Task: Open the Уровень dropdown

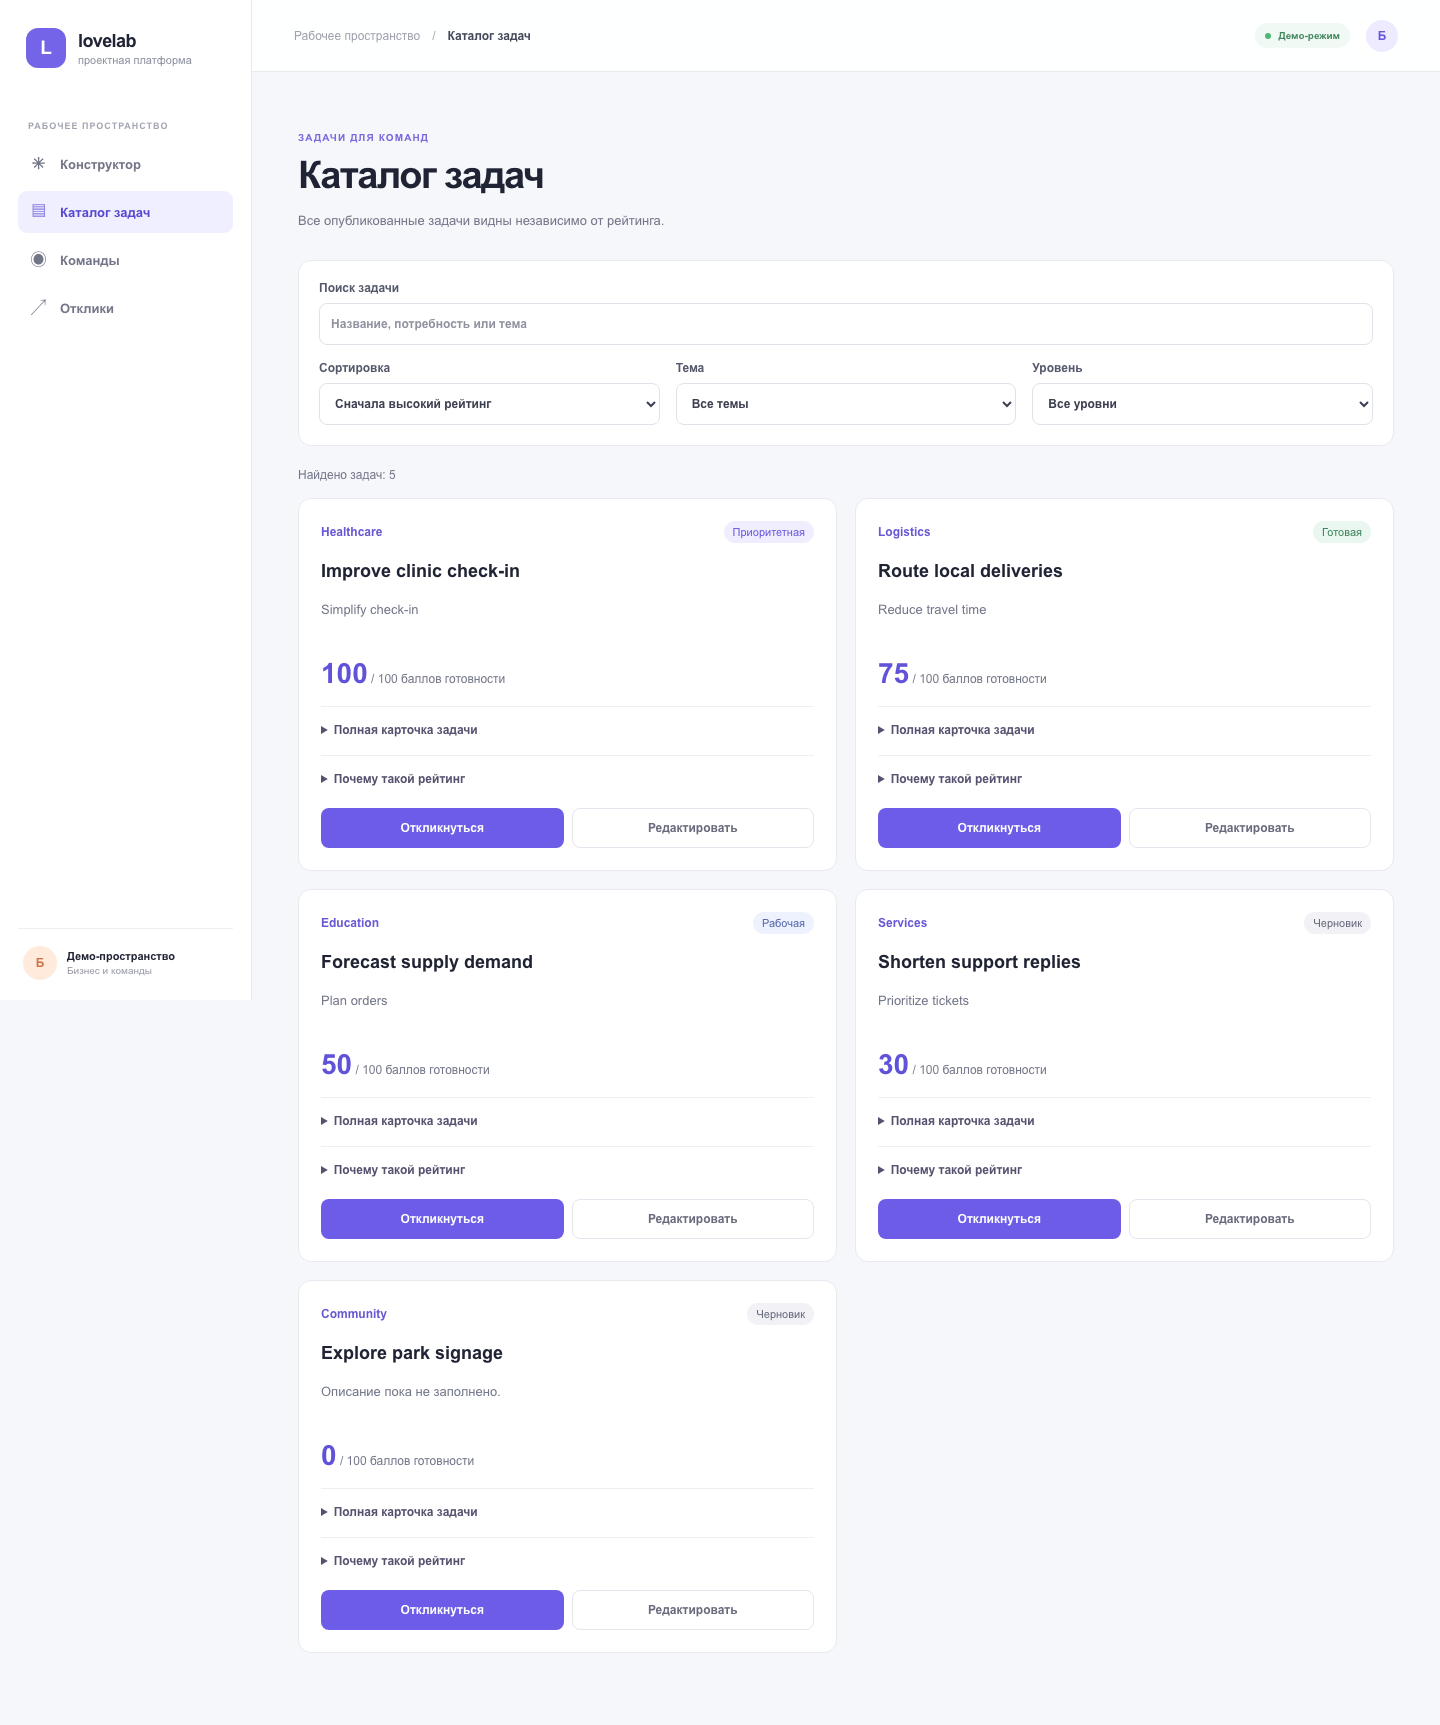Action: pyautogui.click(x=1202, y=404)
